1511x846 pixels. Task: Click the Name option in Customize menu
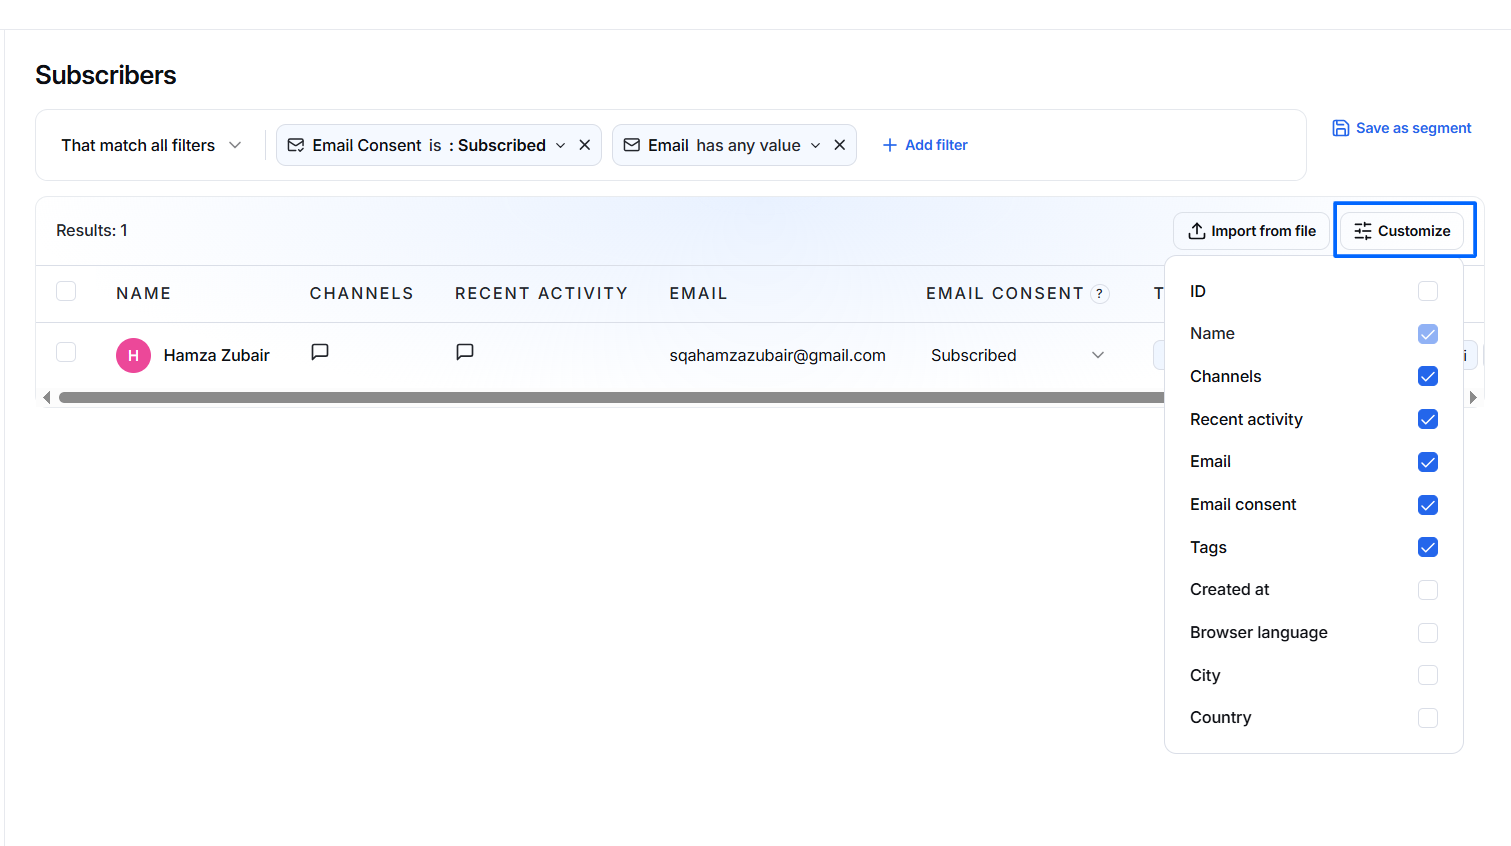(x=1212, y=333)
